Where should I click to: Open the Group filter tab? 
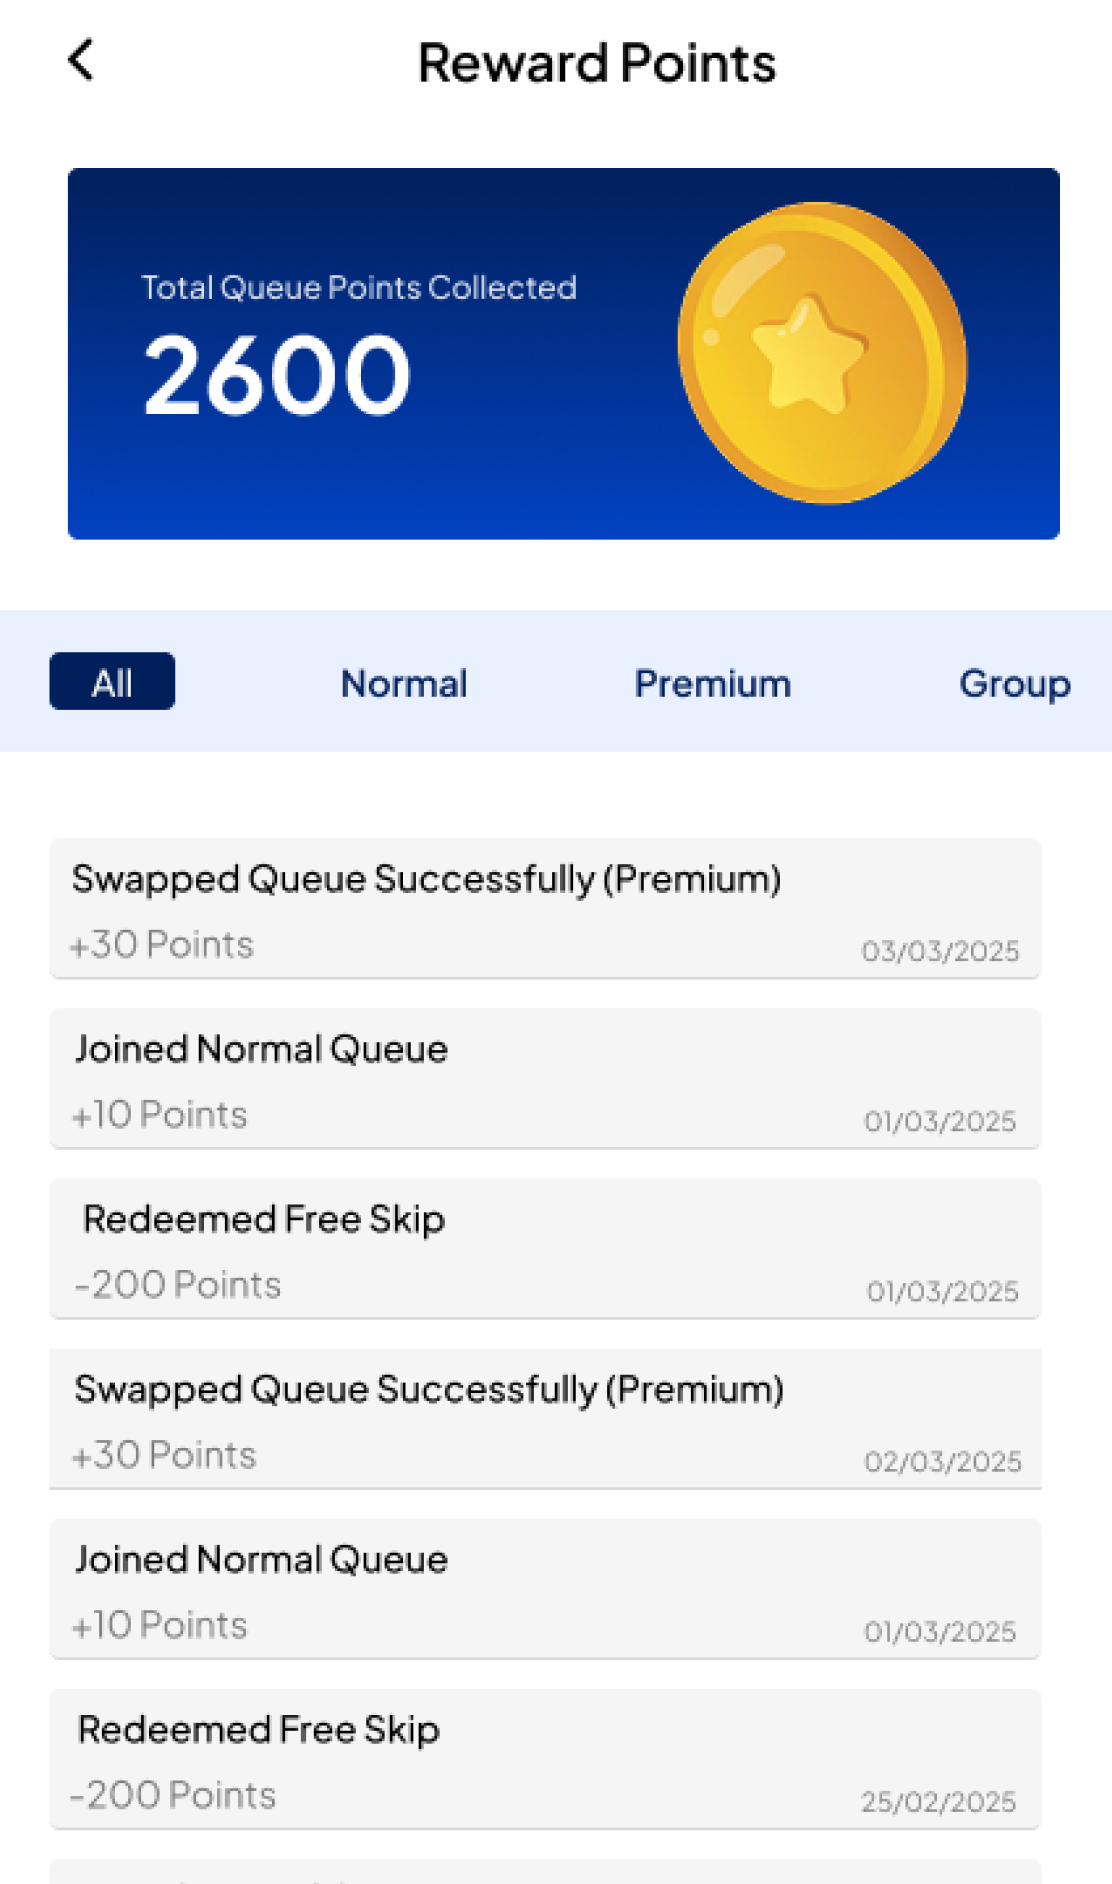(x=1014, y=684)
